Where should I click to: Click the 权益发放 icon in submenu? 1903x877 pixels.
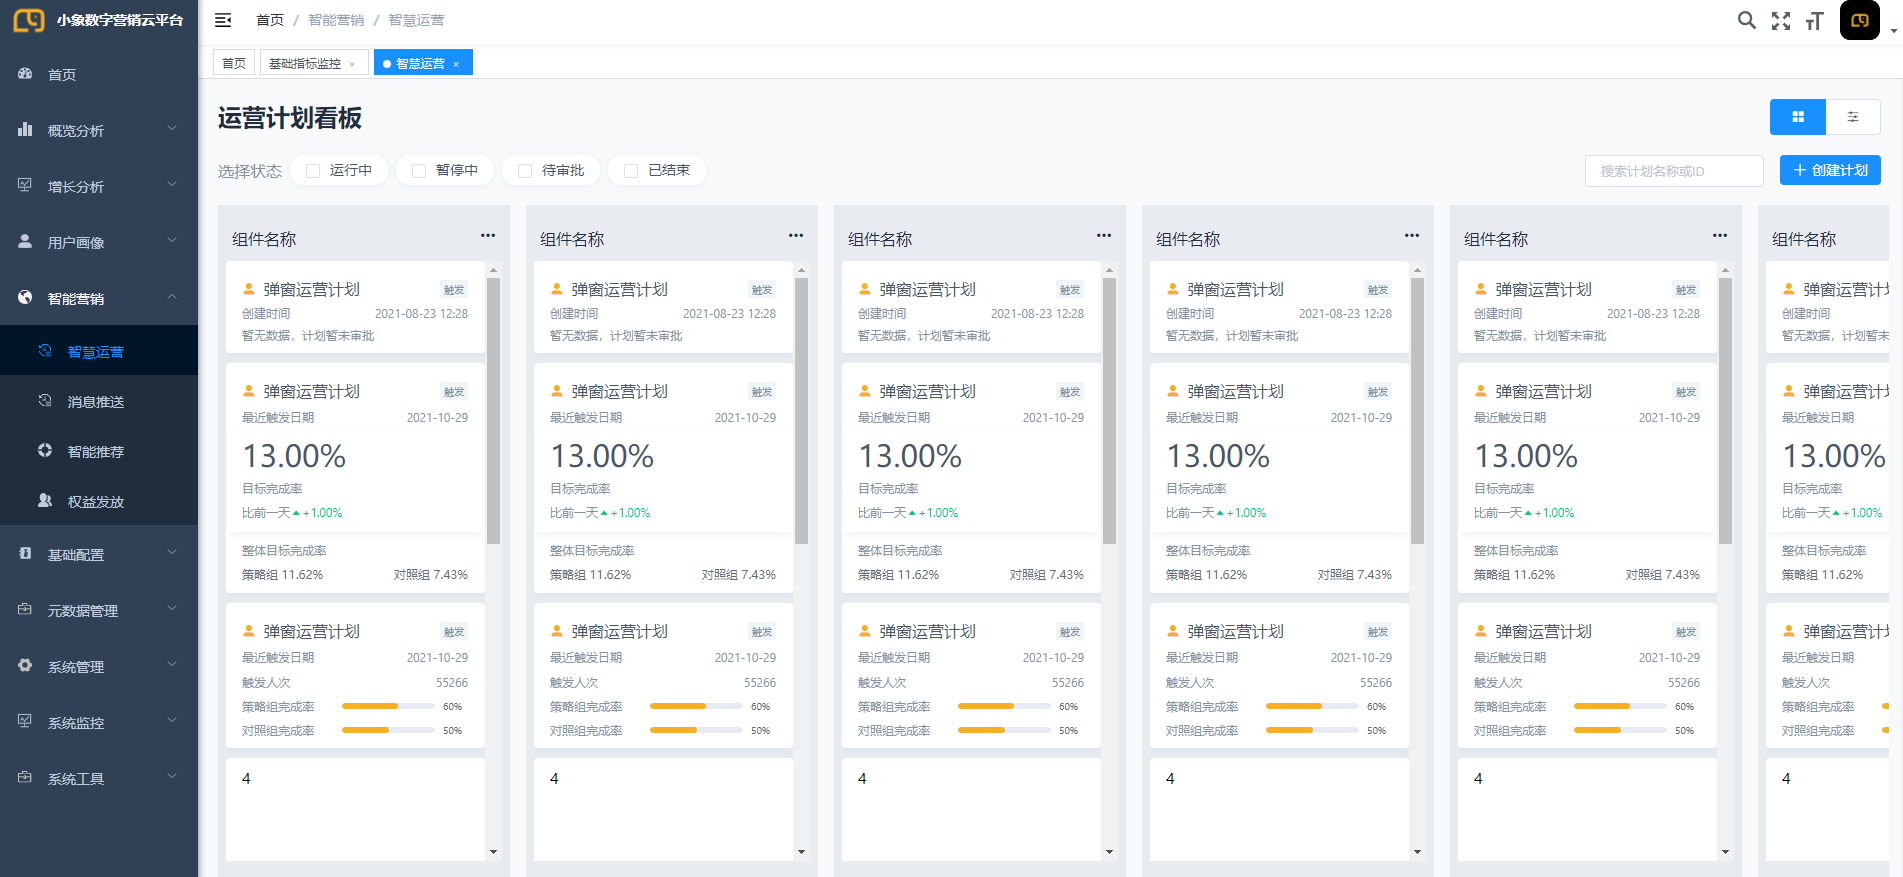(x=45, y=501)
